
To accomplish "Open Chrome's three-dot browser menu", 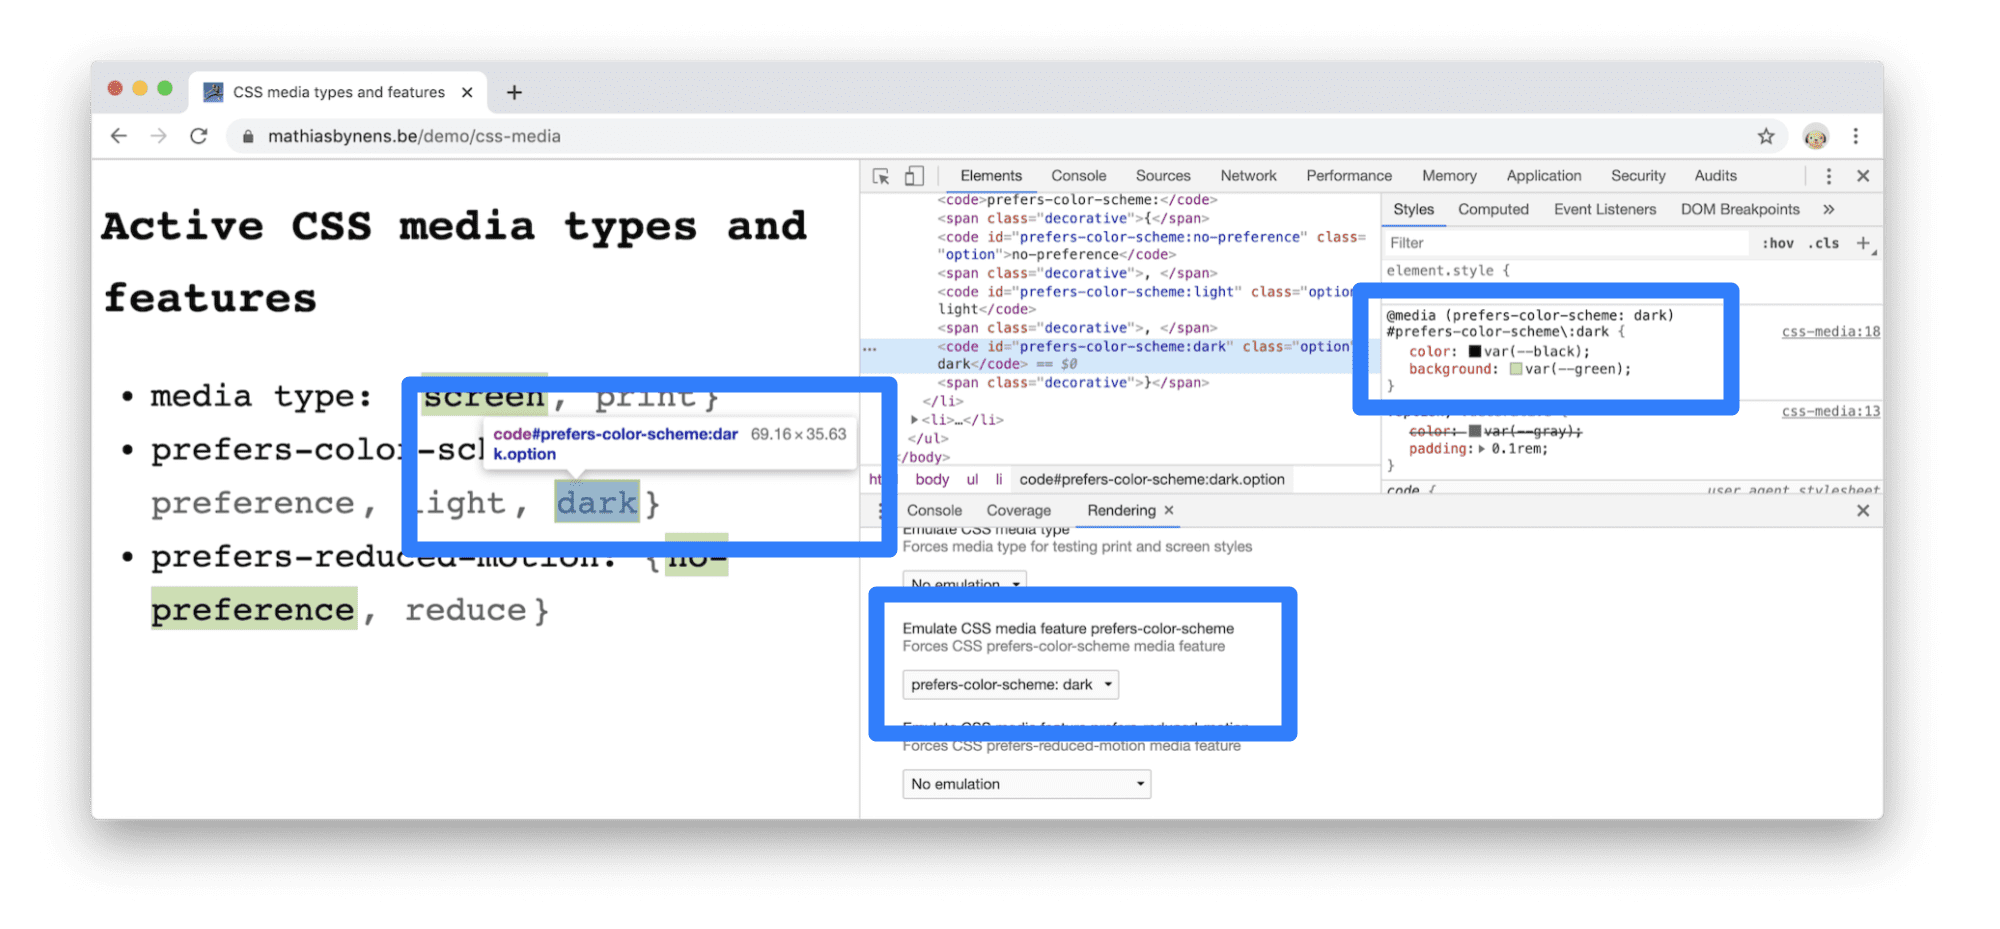I will (x=1857, y=136).
